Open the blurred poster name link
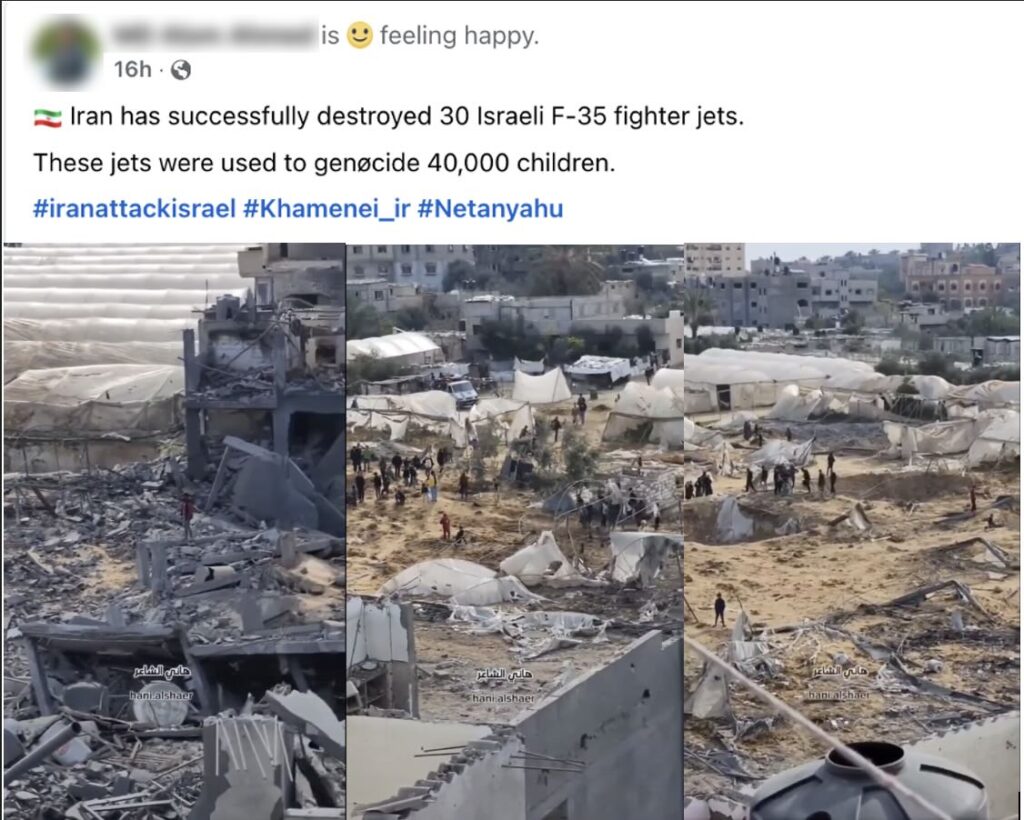1024x820 pixels. click(x=212, y=35)
